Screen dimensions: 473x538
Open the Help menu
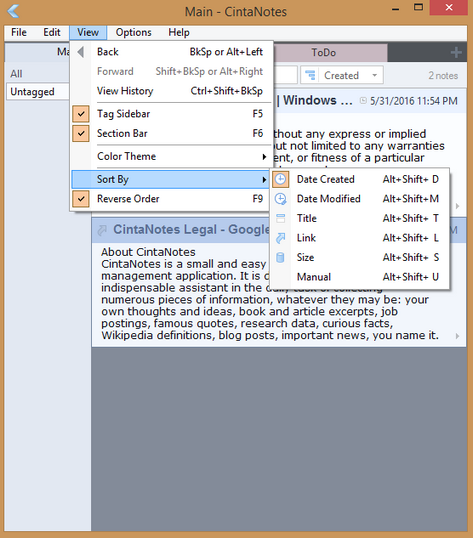pos(179,32)
